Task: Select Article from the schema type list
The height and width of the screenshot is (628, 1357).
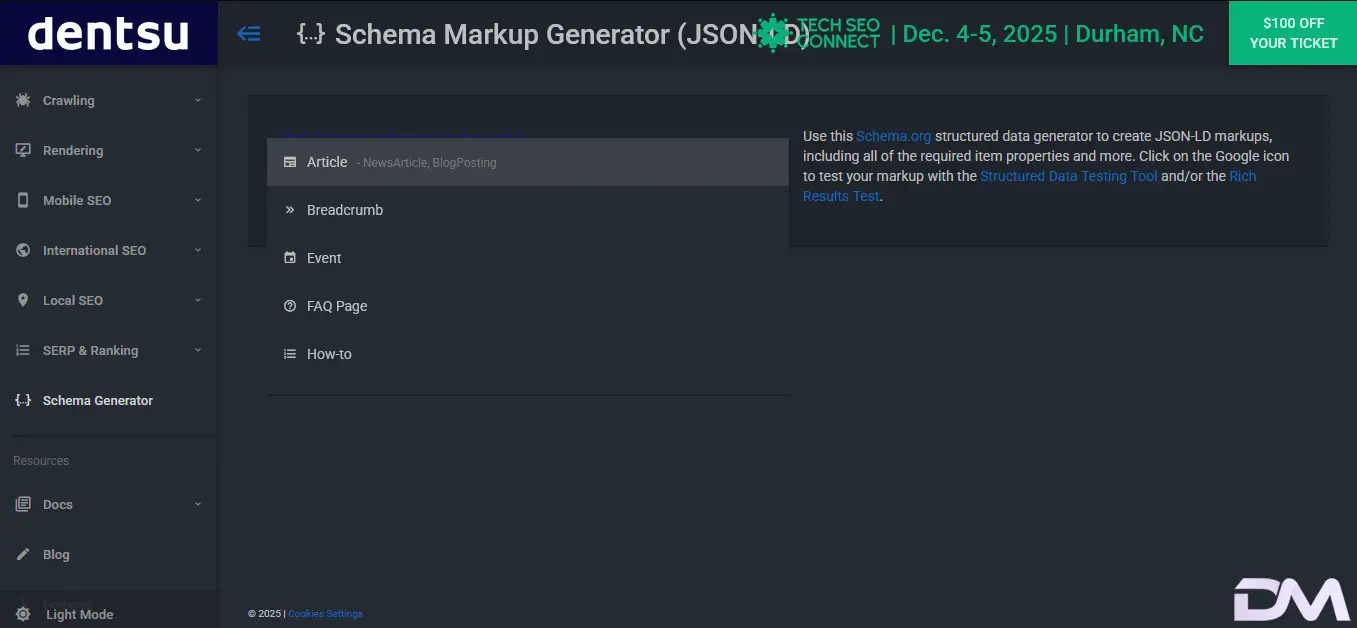Action: click(x=327, y=162)
